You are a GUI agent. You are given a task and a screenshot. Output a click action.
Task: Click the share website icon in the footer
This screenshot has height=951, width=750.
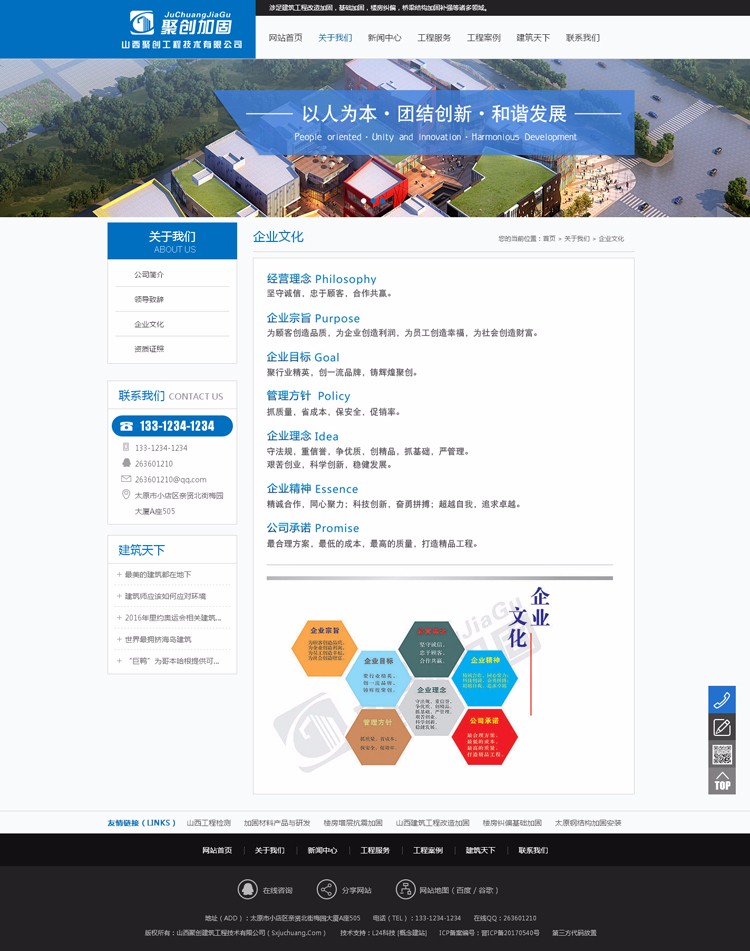[326, 890]
